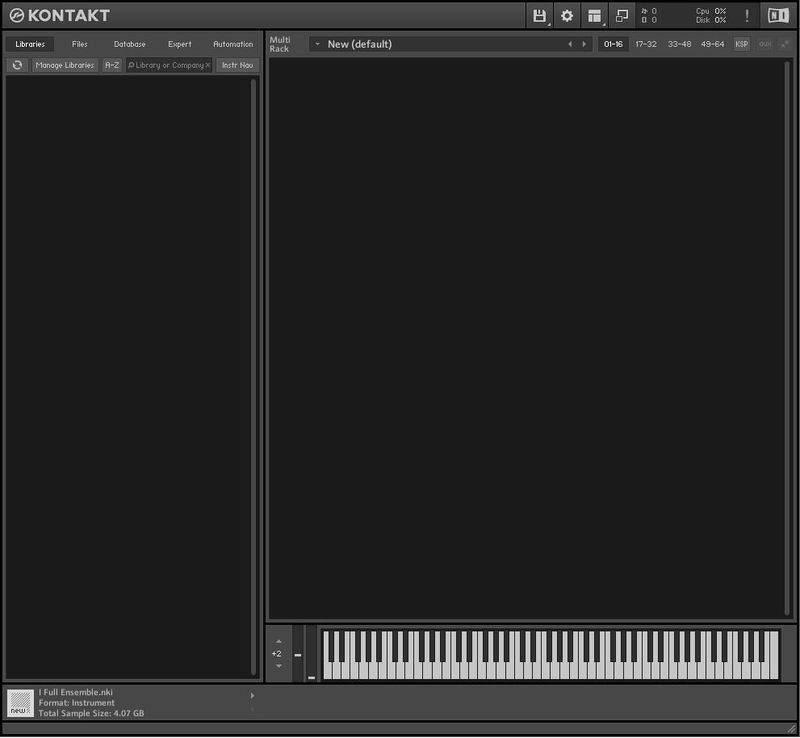The image size is (800, 738).
Task: Open the multi preset dropdown menu
Action: [x=317, y=44]
